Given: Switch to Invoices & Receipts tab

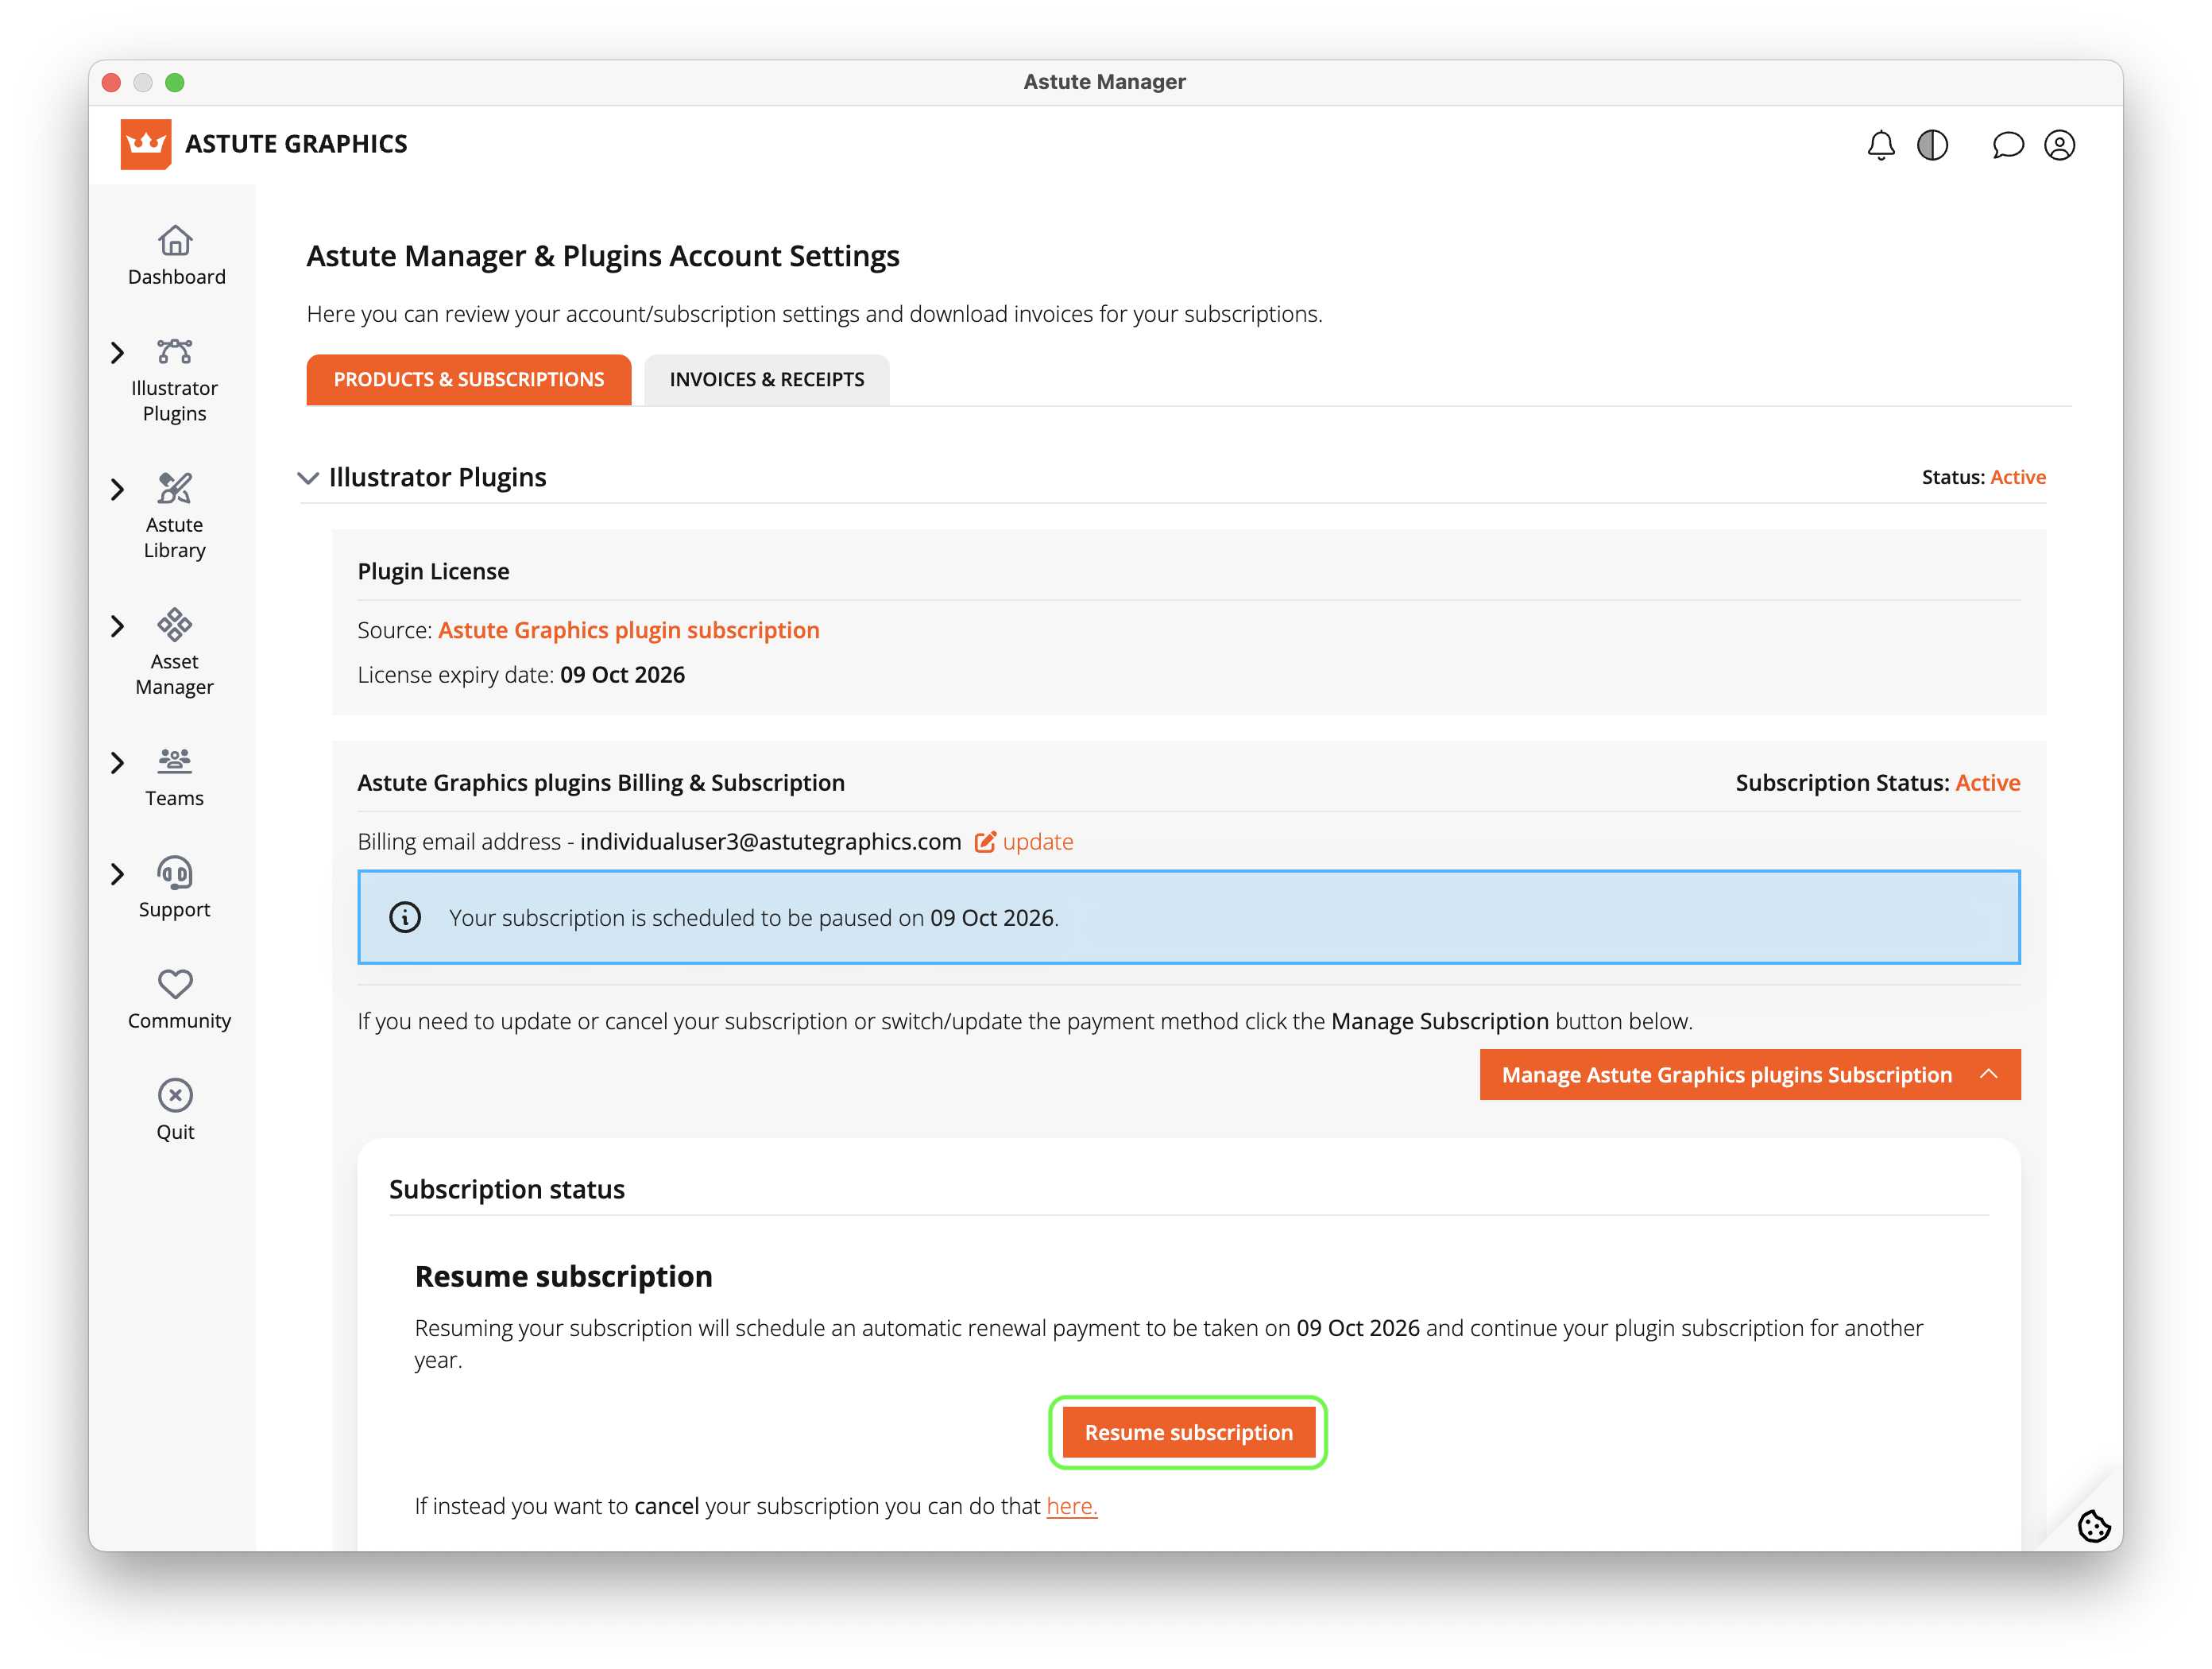Looking at the screenshot, I should point(766,380).
